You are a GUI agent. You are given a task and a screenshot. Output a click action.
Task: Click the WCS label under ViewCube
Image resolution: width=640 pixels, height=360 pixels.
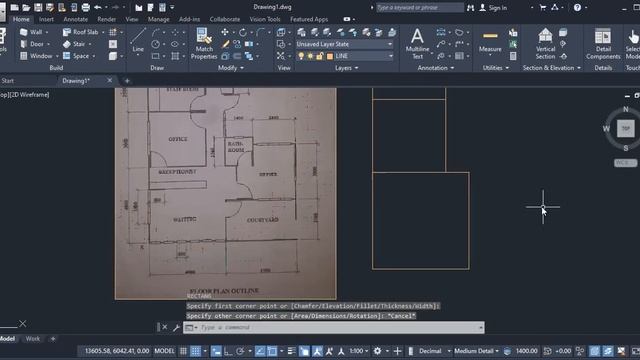(624, 162)
